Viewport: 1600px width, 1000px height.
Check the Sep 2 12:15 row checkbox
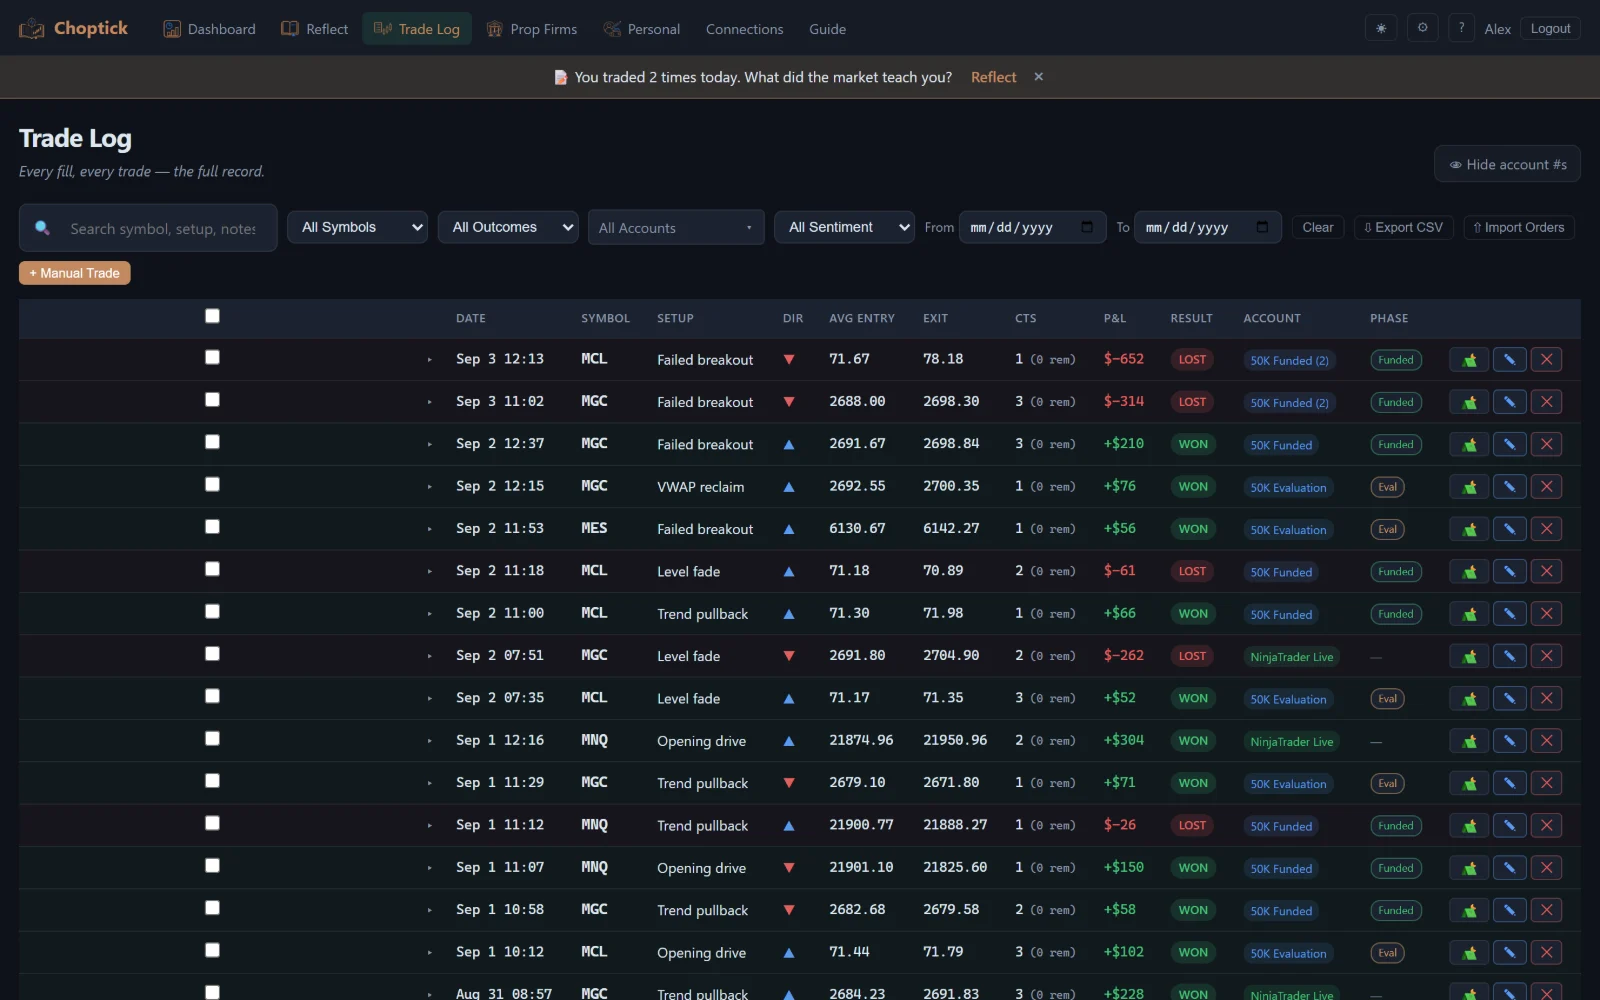[x=212, y=484]
